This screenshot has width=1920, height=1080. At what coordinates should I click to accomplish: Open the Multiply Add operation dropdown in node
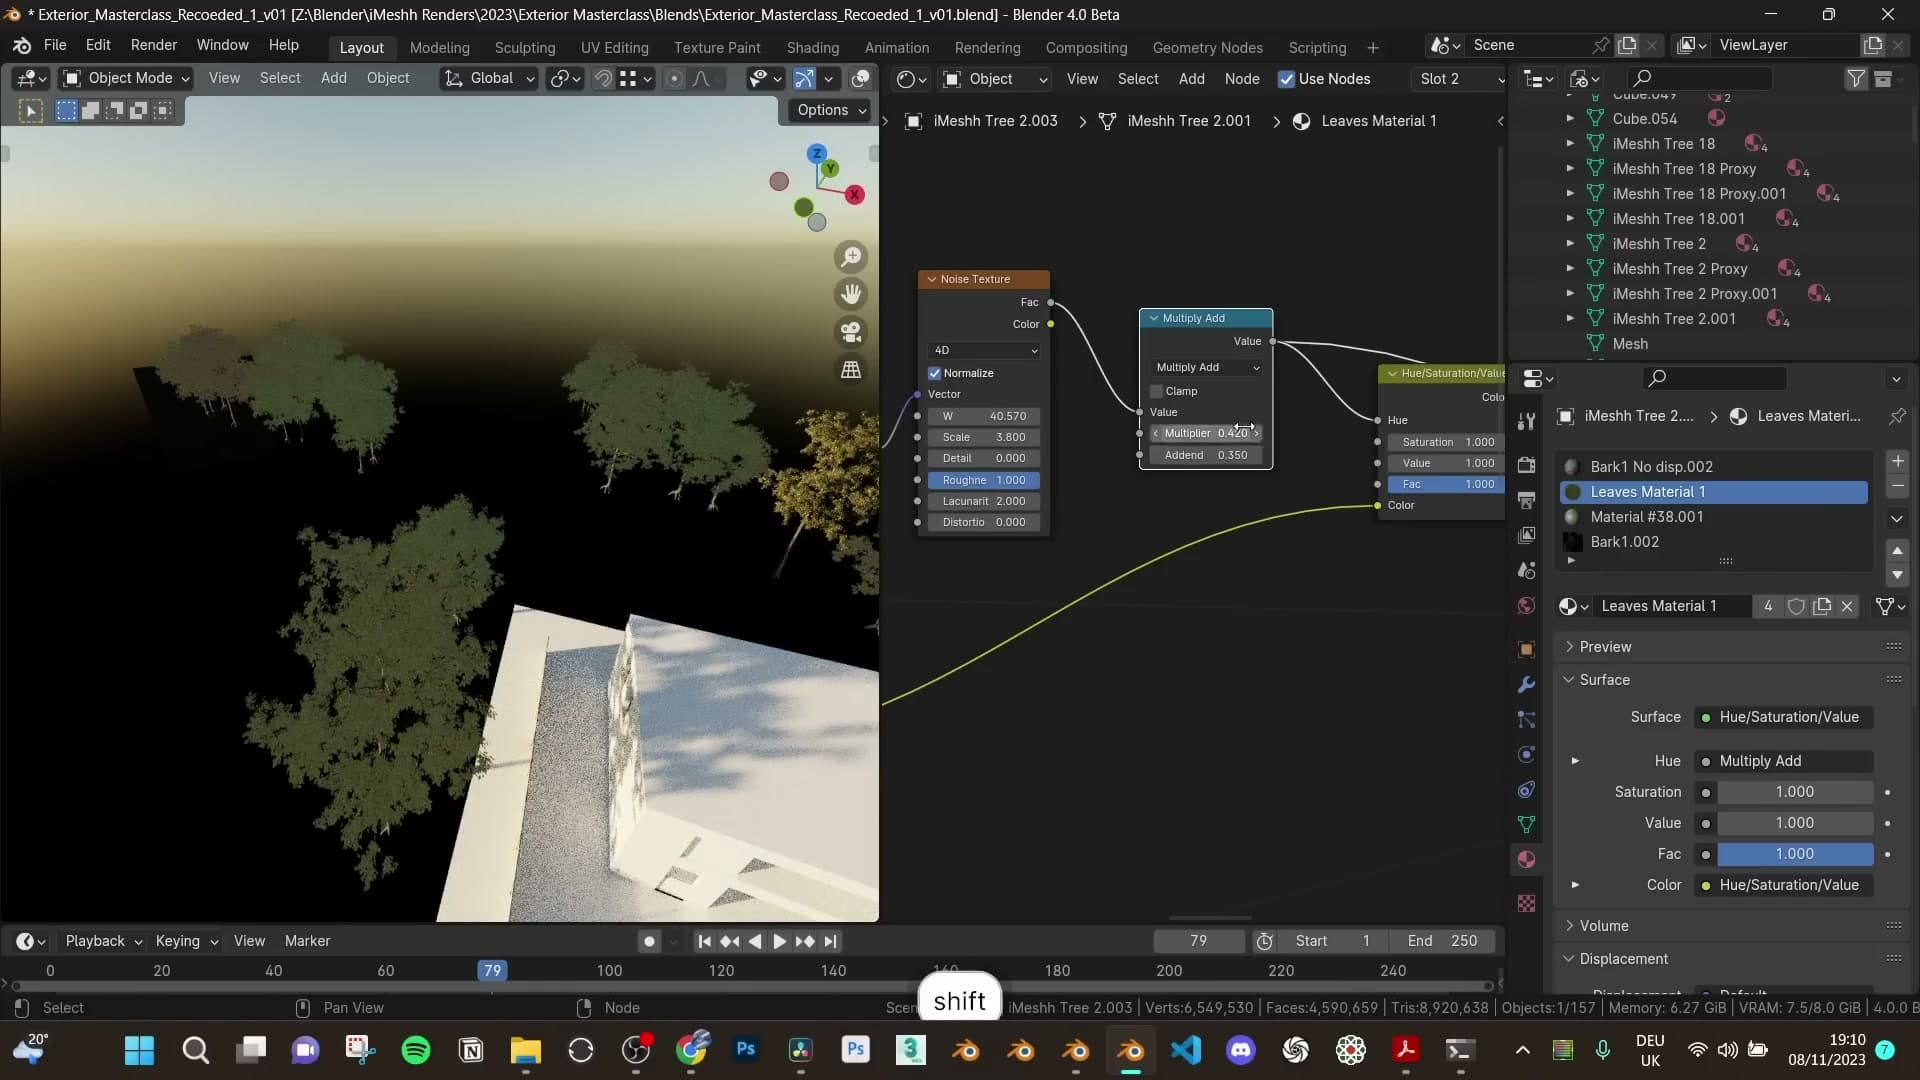click(1207, 367)
